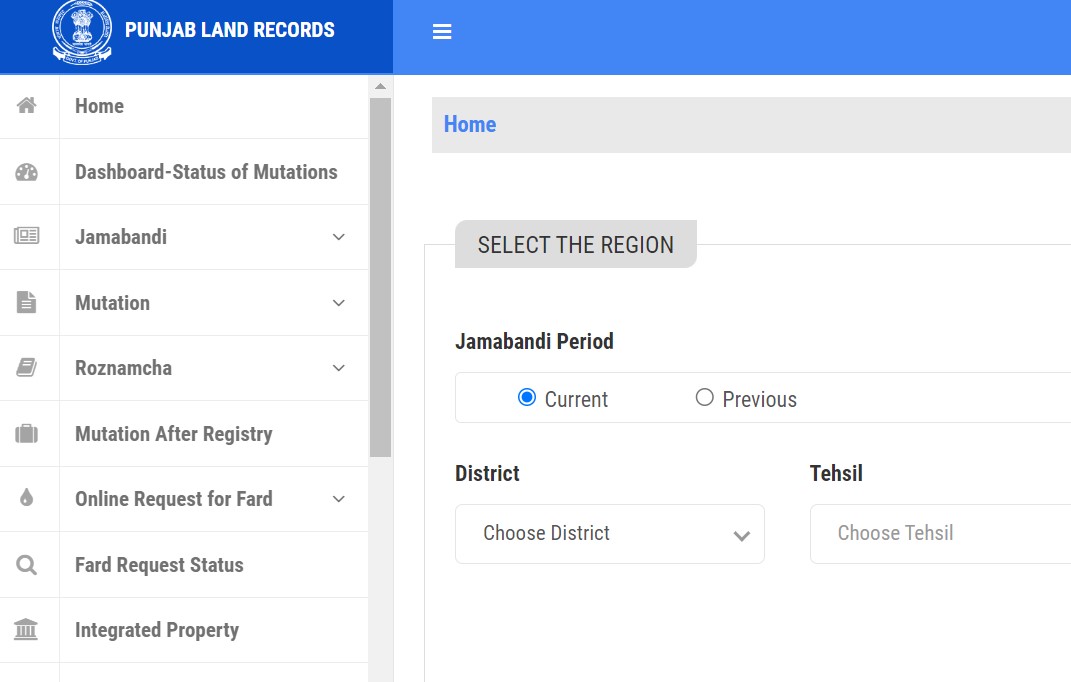Screen dimensions: 1071x682
Task: Expand the Online Request for Fard menu
Action: (x=339, y=498)
